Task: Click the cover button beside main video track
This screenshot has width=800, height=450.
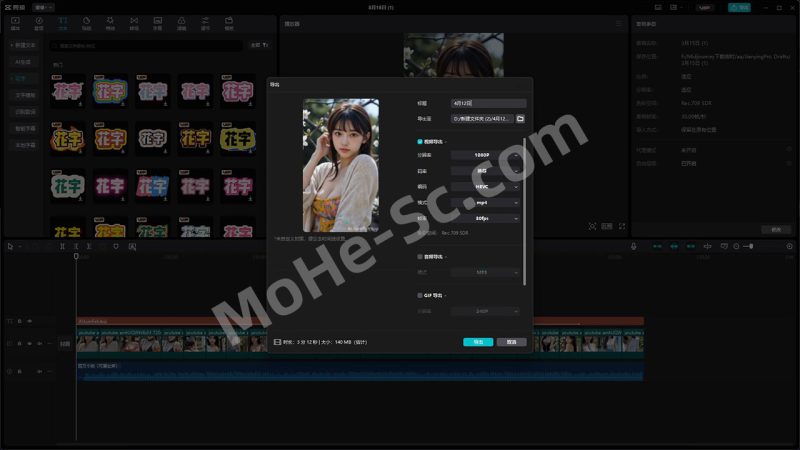Action: [65, 344]
